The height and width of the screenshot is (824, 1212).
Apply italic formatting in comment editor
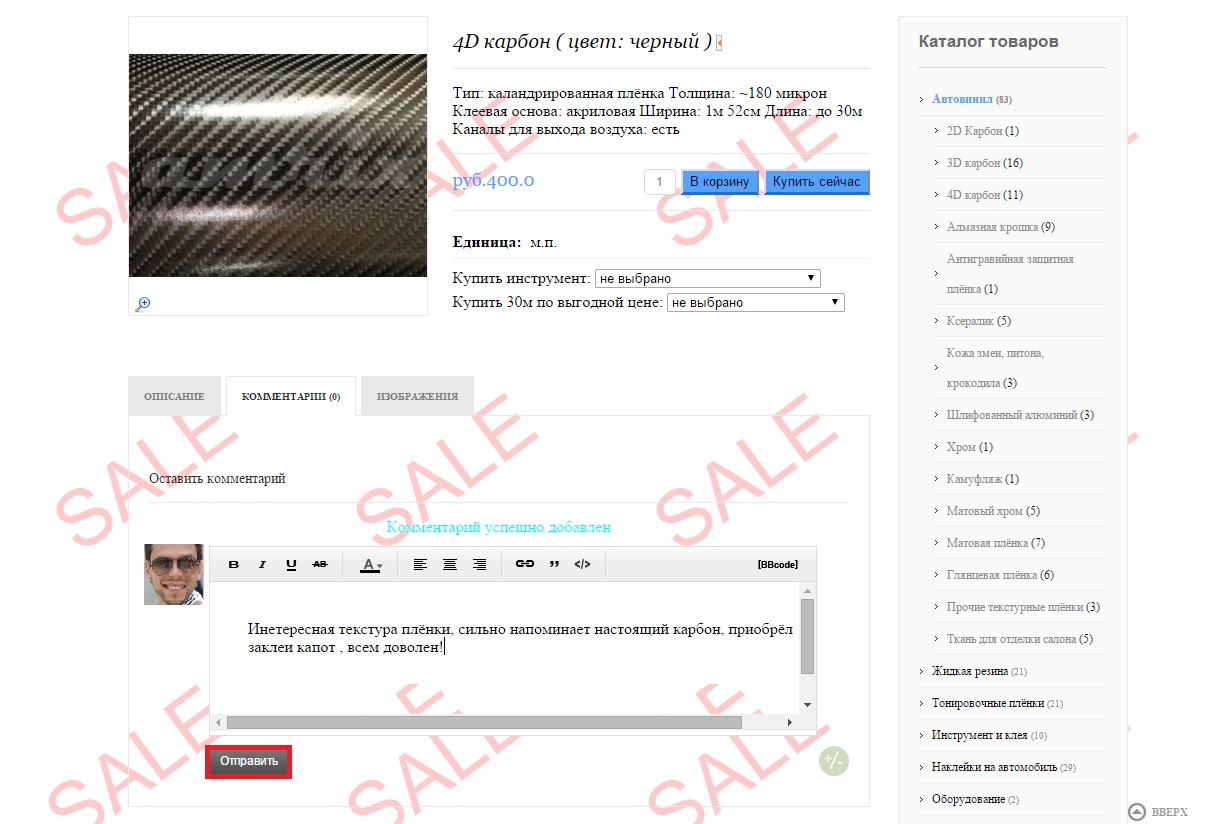(x=263, y=564)
